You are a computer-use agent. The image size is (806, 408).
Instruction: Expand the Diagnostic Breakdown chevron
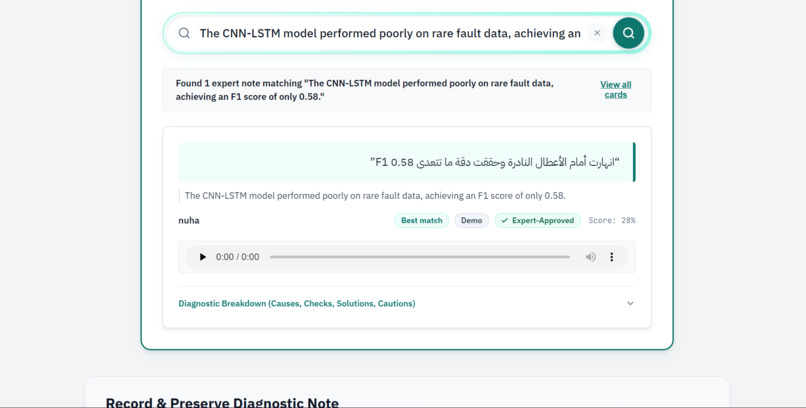pos(630,303)
